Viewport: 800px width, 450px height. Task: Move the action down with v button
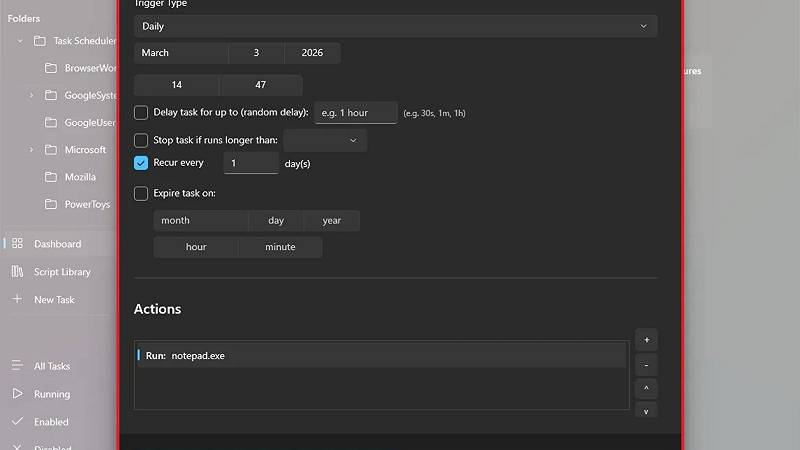coord(646,411)
